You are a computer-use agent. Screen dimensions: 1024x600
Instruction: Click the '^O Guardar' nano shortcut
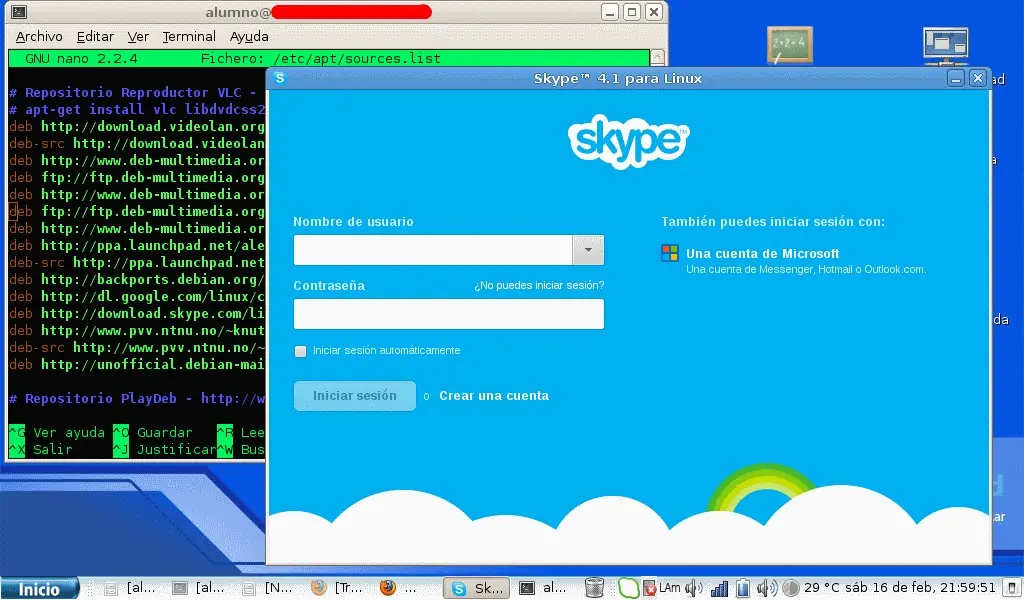click(153, 432)
